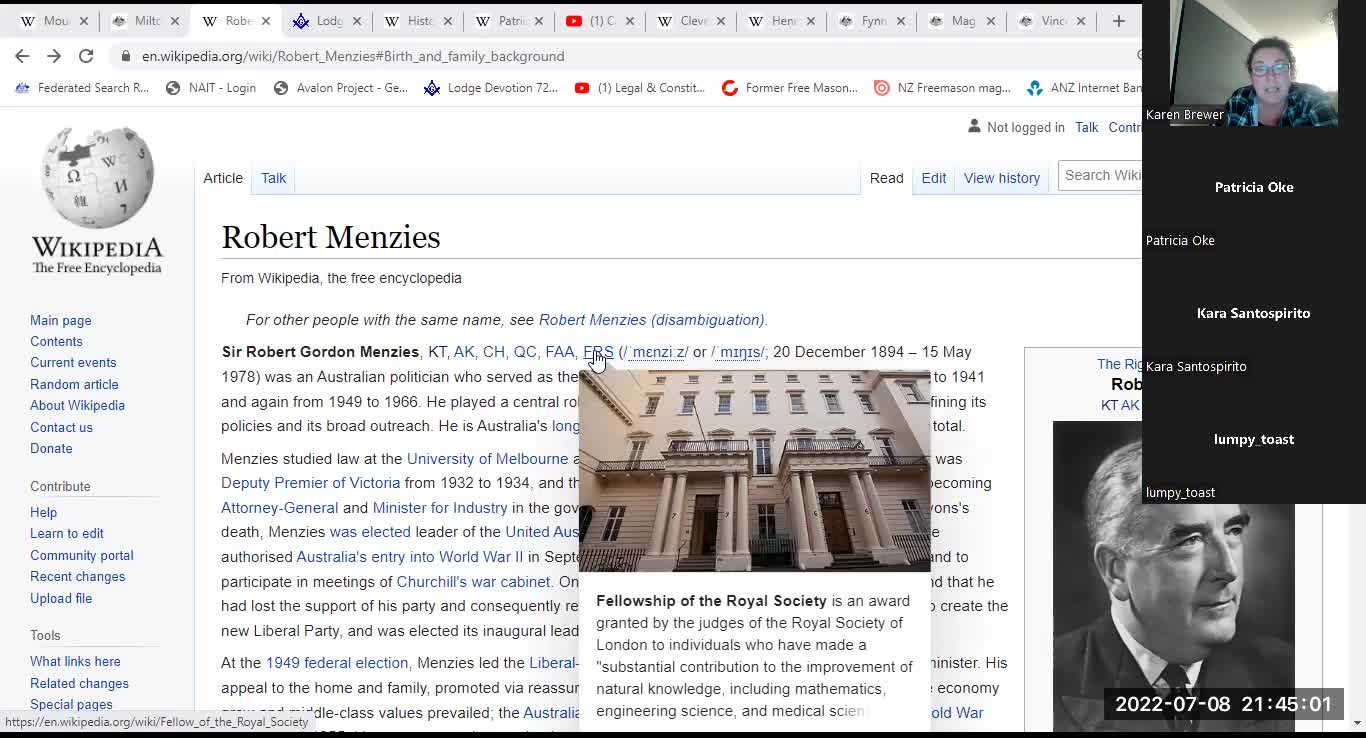This screenshot has height=738, width=1366.
Task: Open Federated Search bookmark
Action: coord(82,88)
